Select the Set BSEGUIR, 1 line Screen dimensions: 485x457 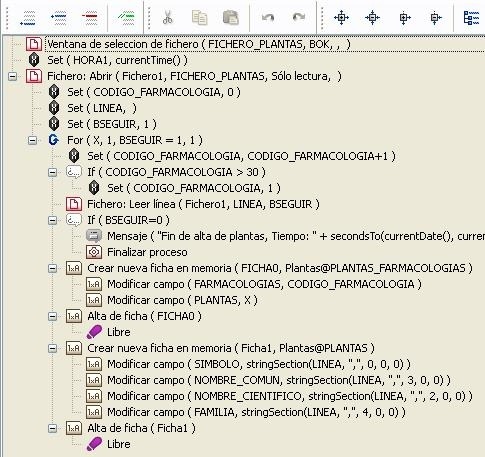click(x=112, y=124)
